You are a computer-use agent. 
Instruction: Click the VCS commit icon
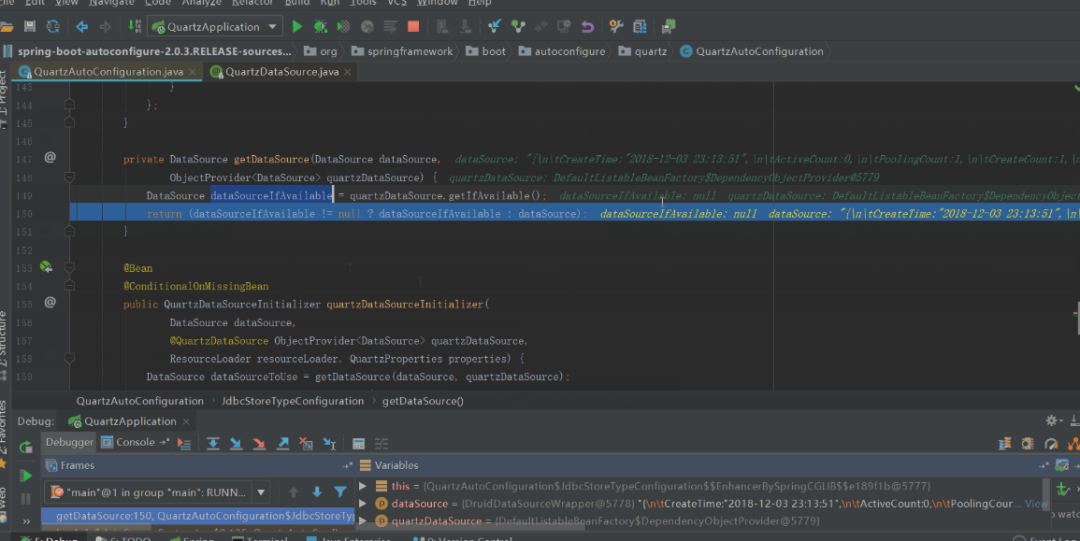pos(518,27)
